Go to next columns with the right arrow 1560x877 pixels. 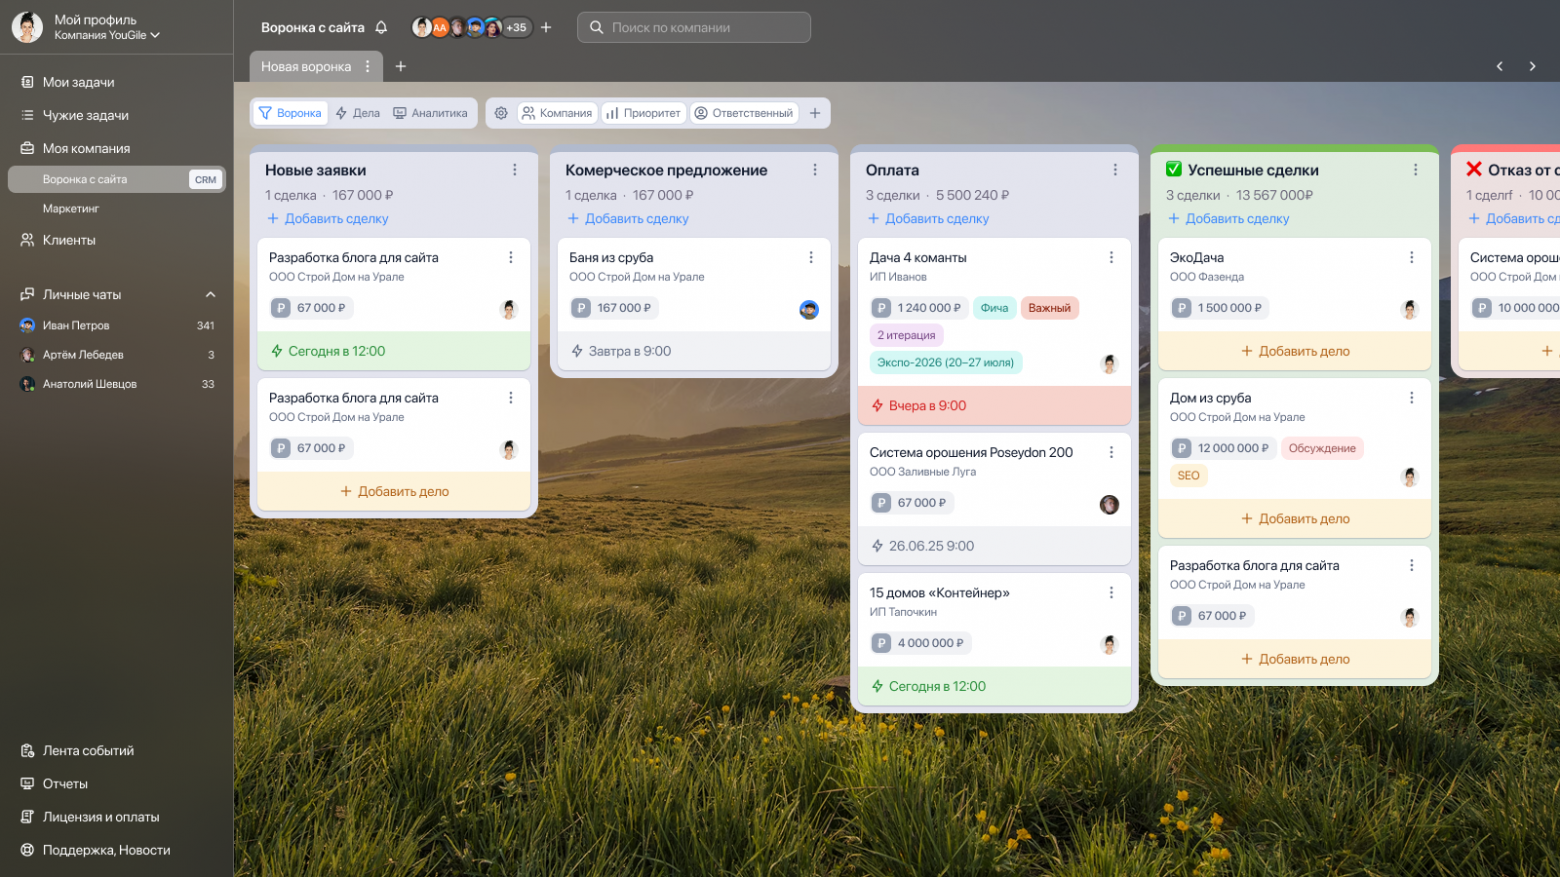click(1532, 66)
